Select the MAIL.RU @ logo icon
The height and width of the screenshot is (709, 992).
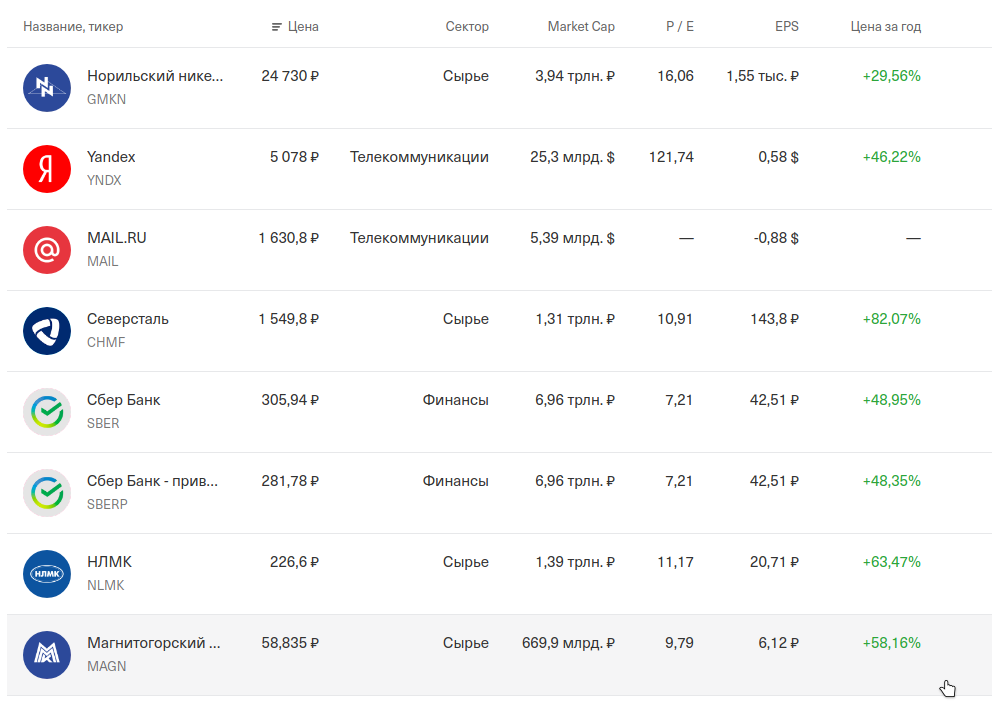click(47, 250)
